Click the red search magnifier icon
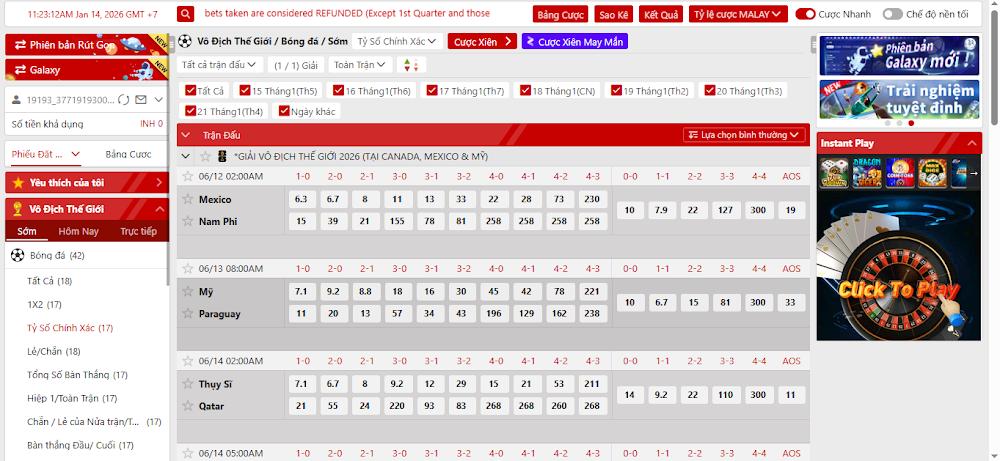1000x461 pixels. 185,15
